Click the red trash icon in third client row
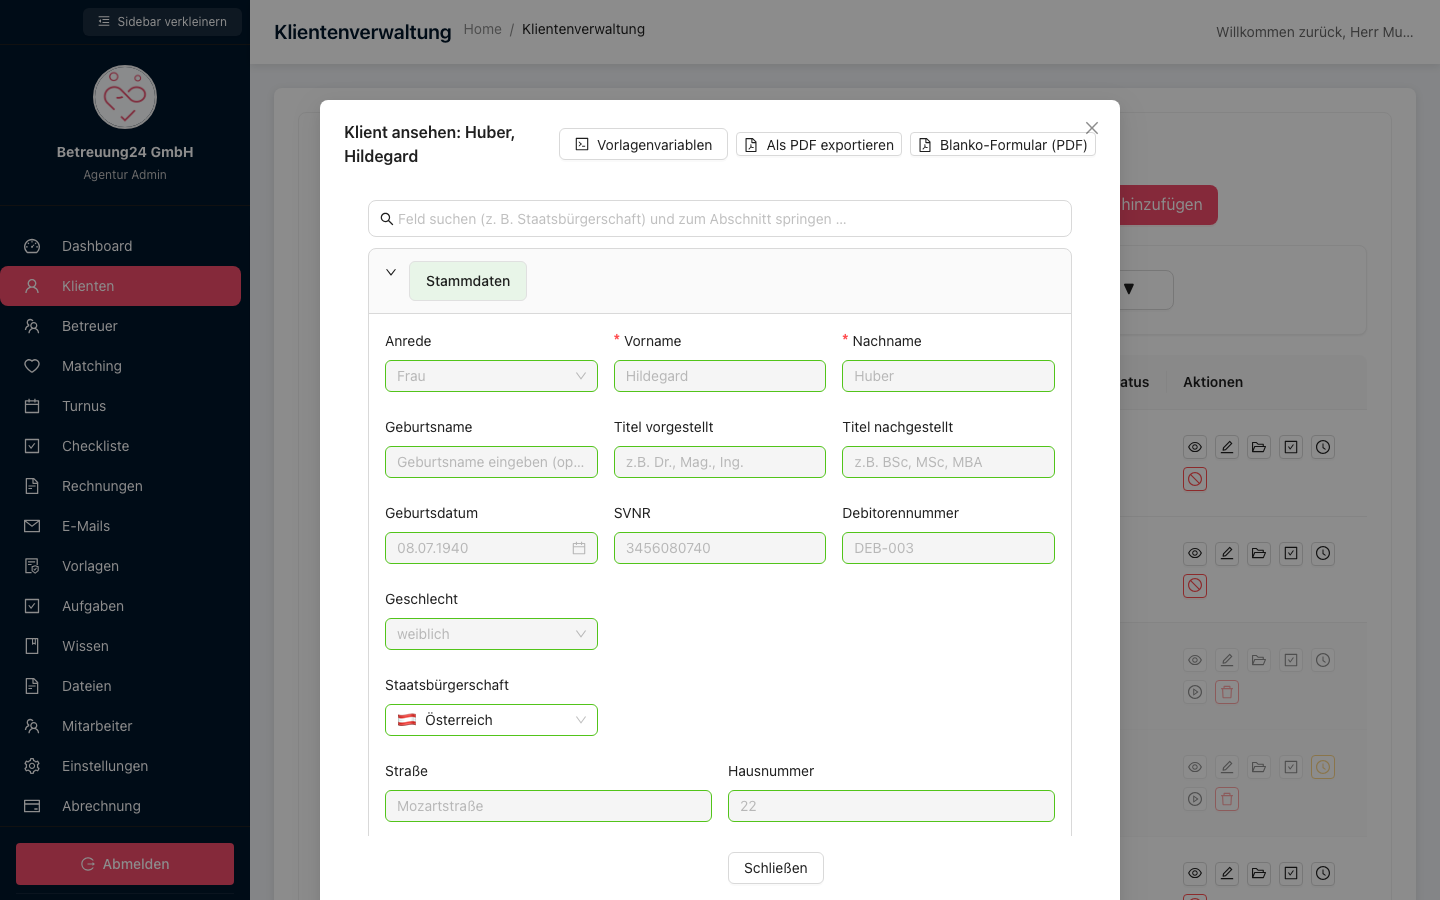The height and width of the screenshot is (900, 1440). [x=1227, y=692]
